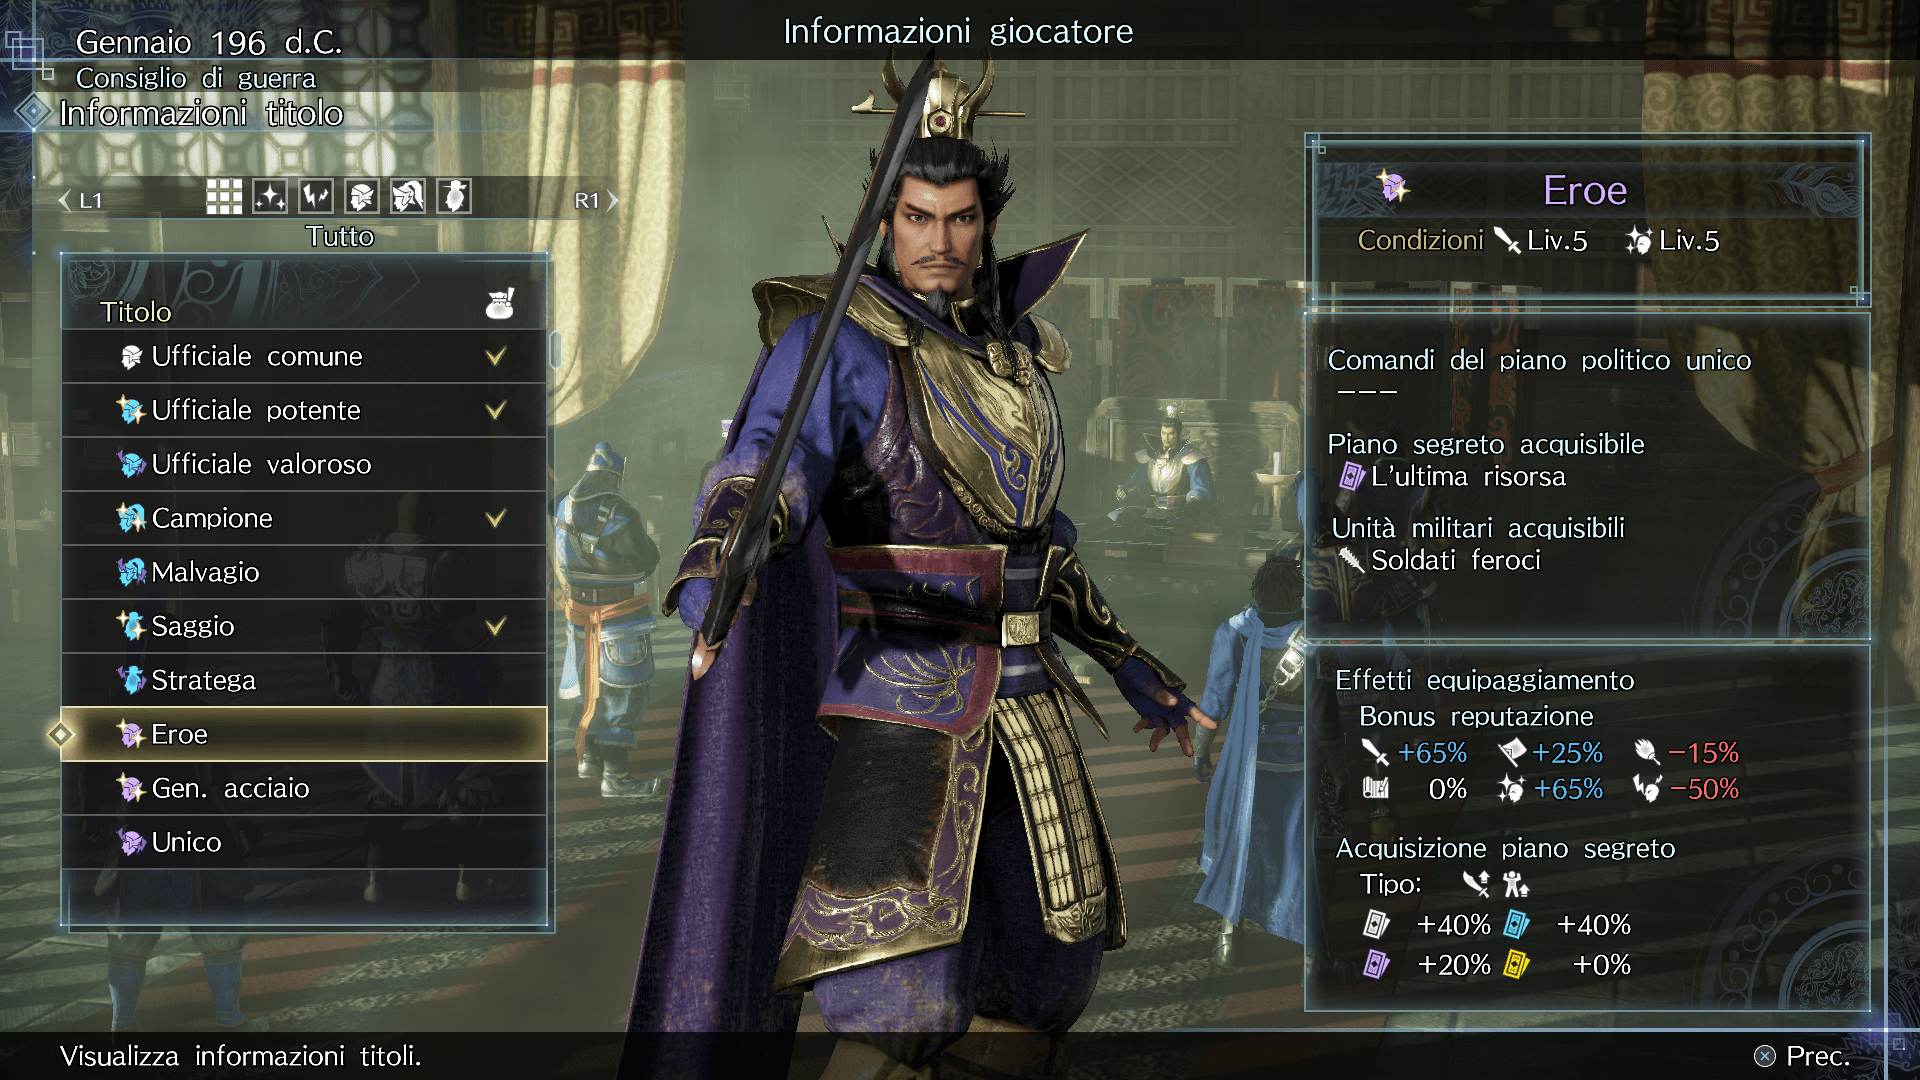Image resolution: width=1920 pixels, height=1080 pixels.
Task: Toggle the checkmark on Saggio row
Action: pyautogui.click(x=495, y=626)
